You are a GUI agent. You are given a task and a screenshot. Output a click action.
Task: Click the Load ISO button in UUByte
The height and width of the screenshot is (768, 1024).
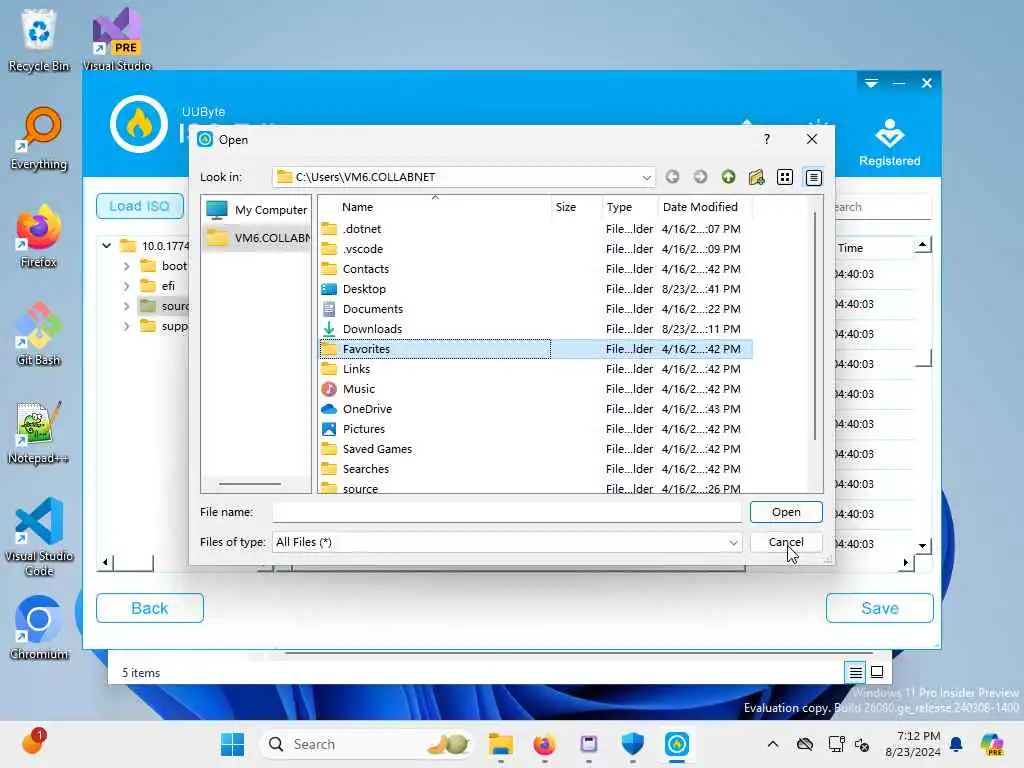point(139,206)
